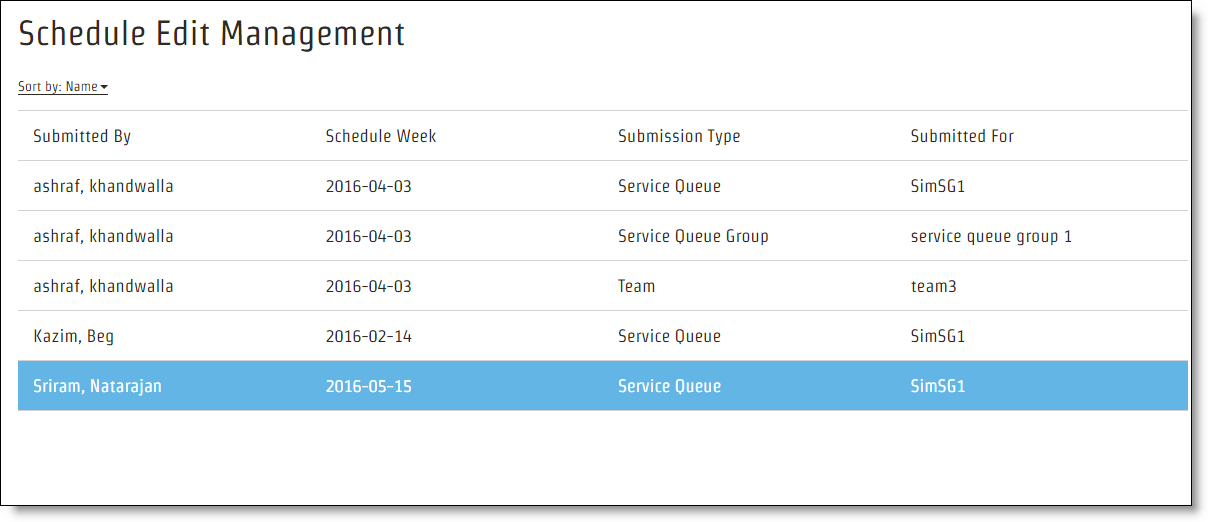Viewport: 1208px width, 522px height.
Task: Click the 2016-02-14 schedule week cell
Action: coord(368,336)
